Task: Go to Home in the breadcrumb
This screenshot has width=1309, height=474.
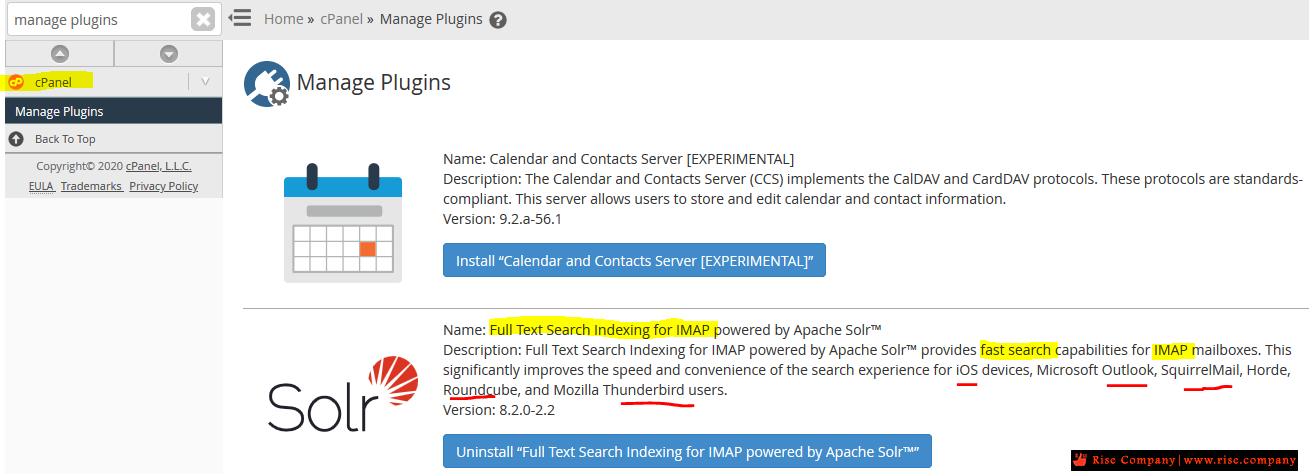Action: pyautogui.click(x=284, y=19)
